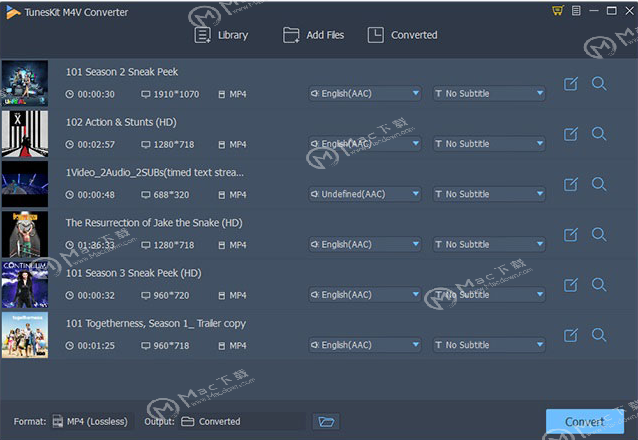The image size is (638, 440).
Task: Maximize the TunesKit window
Action: click(612, 11)
